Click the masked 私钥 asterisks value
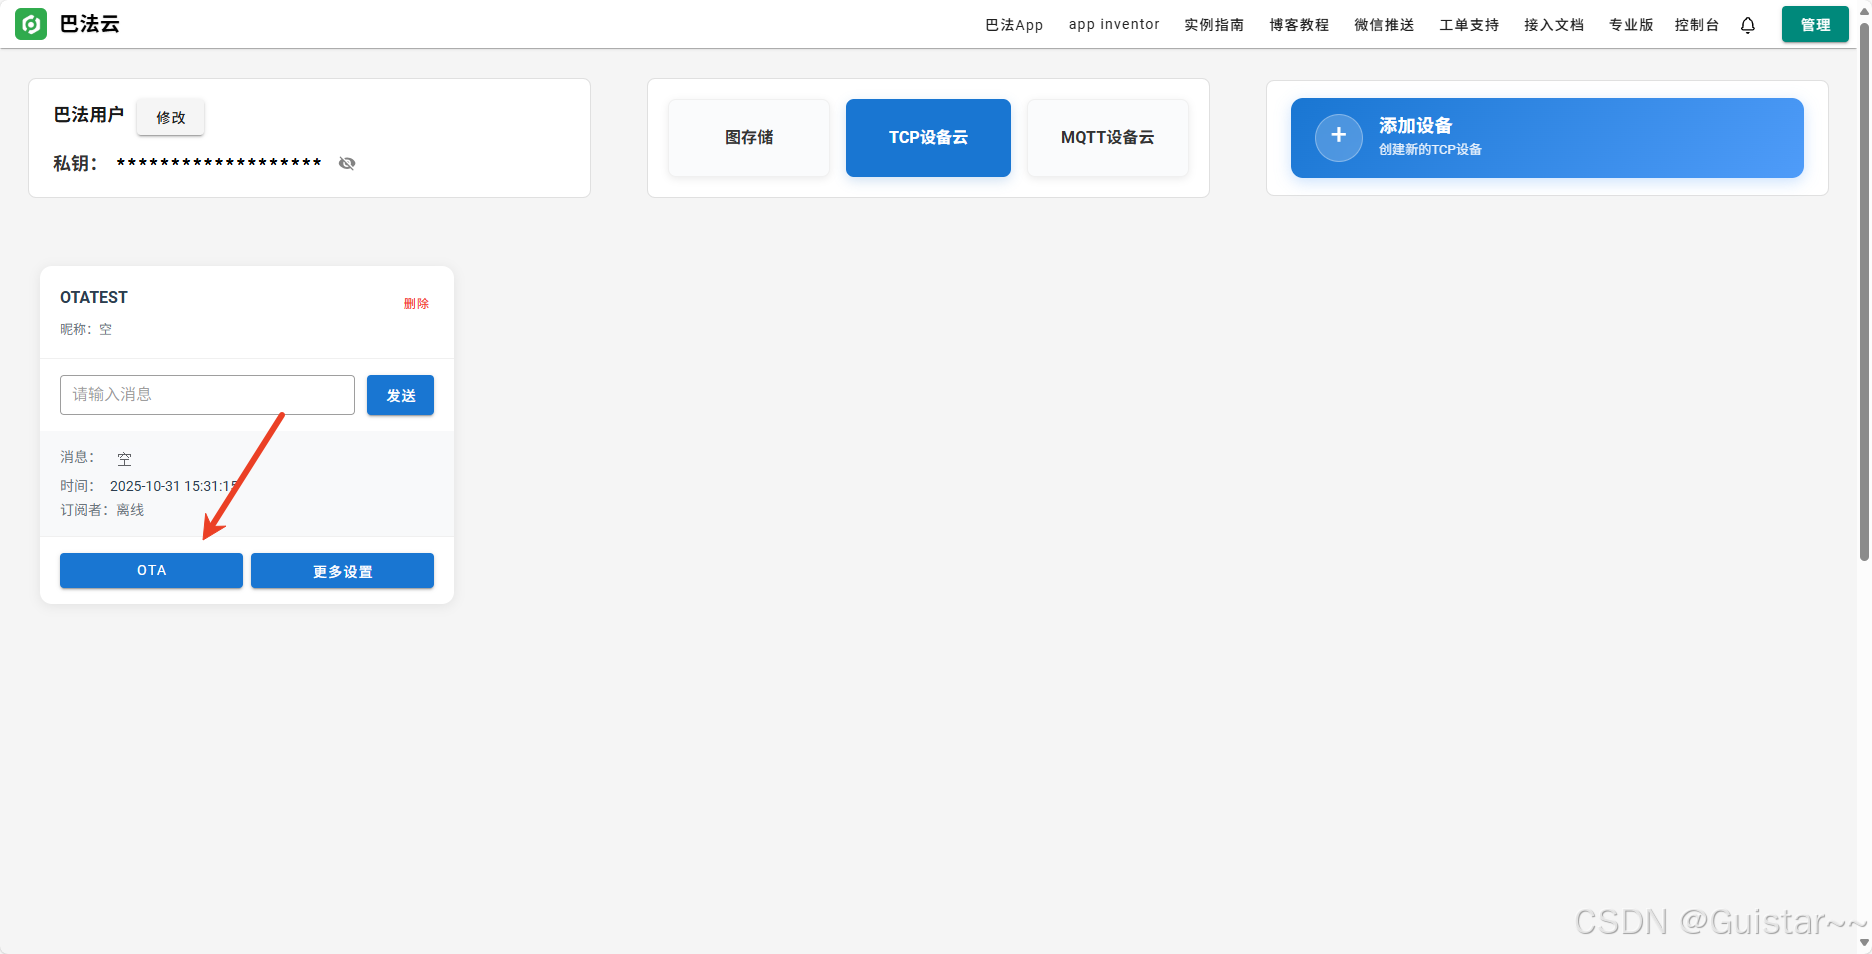This screenshot has height=954, width=1872. pyautogui.click(x=219, y=163)
